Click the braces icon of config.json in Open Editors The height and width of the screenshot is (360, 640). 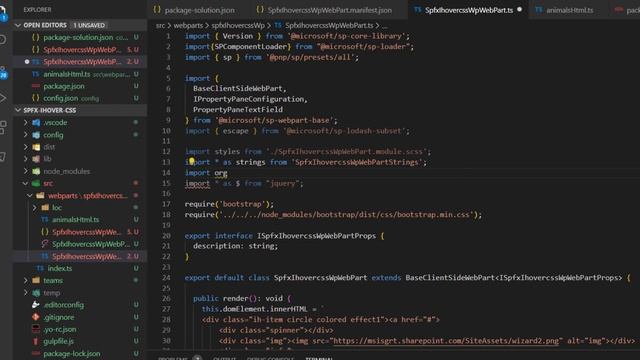[x=36, y=98]
